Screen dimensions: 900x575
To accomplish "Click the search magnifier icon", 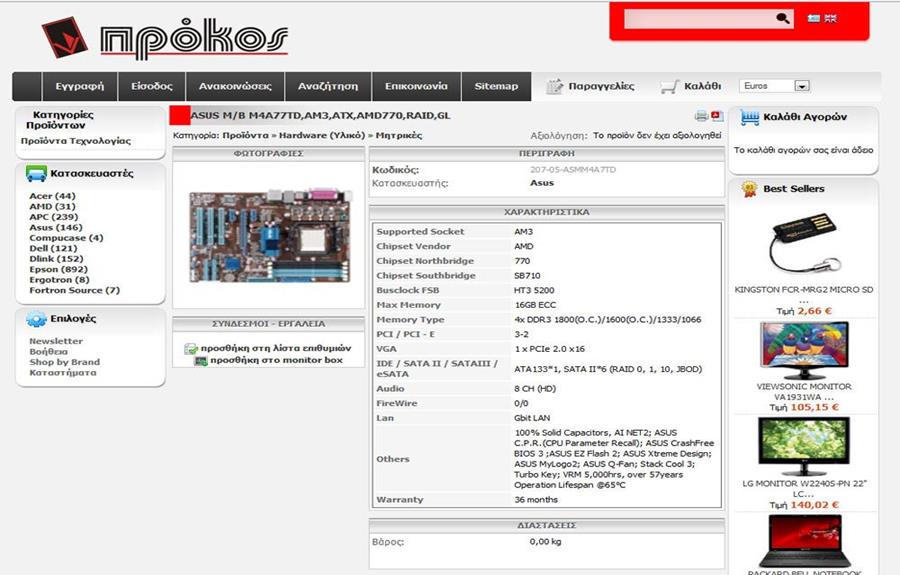I will [782, 18].
